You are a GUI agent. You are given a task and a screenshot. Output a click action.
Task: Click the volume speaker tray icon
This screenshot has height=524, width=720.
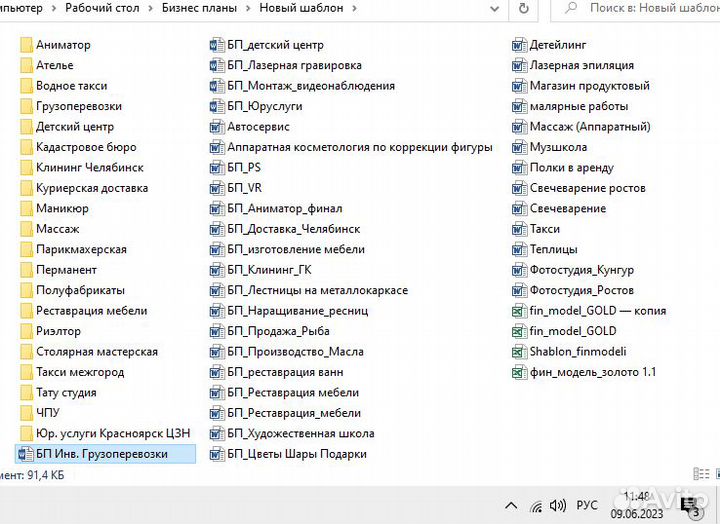559,505
